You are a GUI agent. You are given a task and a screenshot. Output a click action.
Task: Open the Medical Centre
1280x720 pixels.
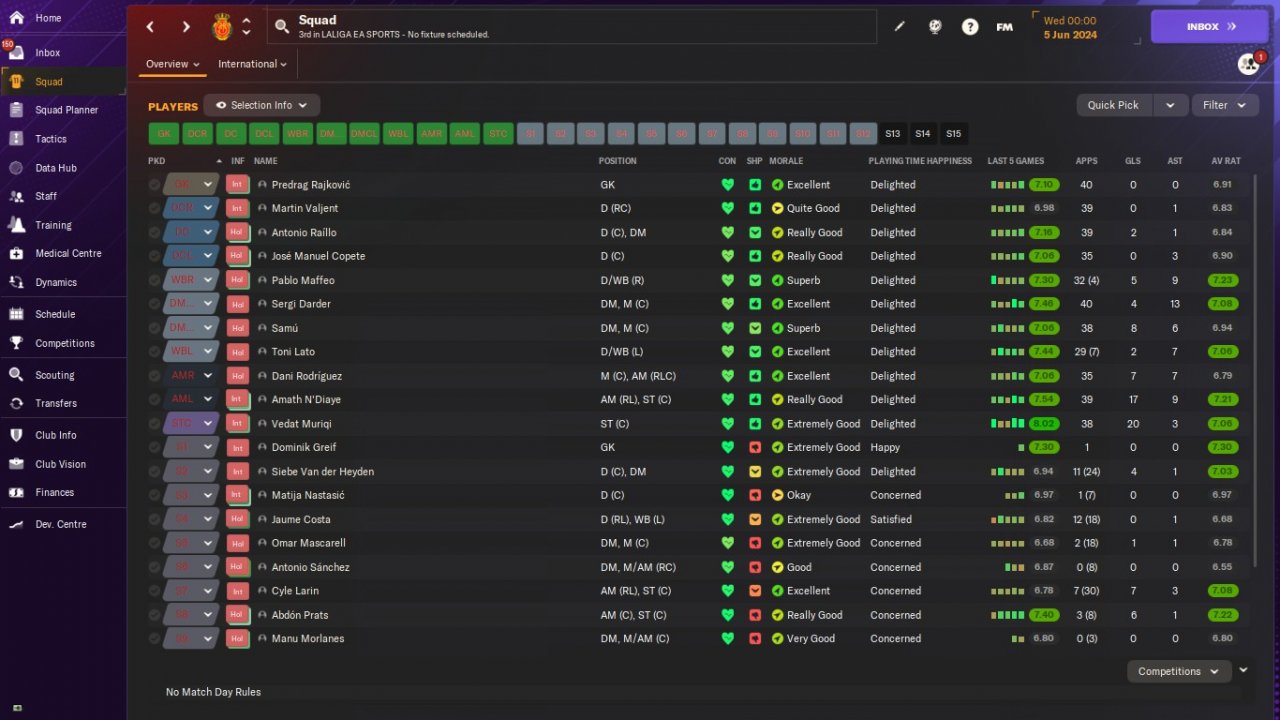[68, 253]
